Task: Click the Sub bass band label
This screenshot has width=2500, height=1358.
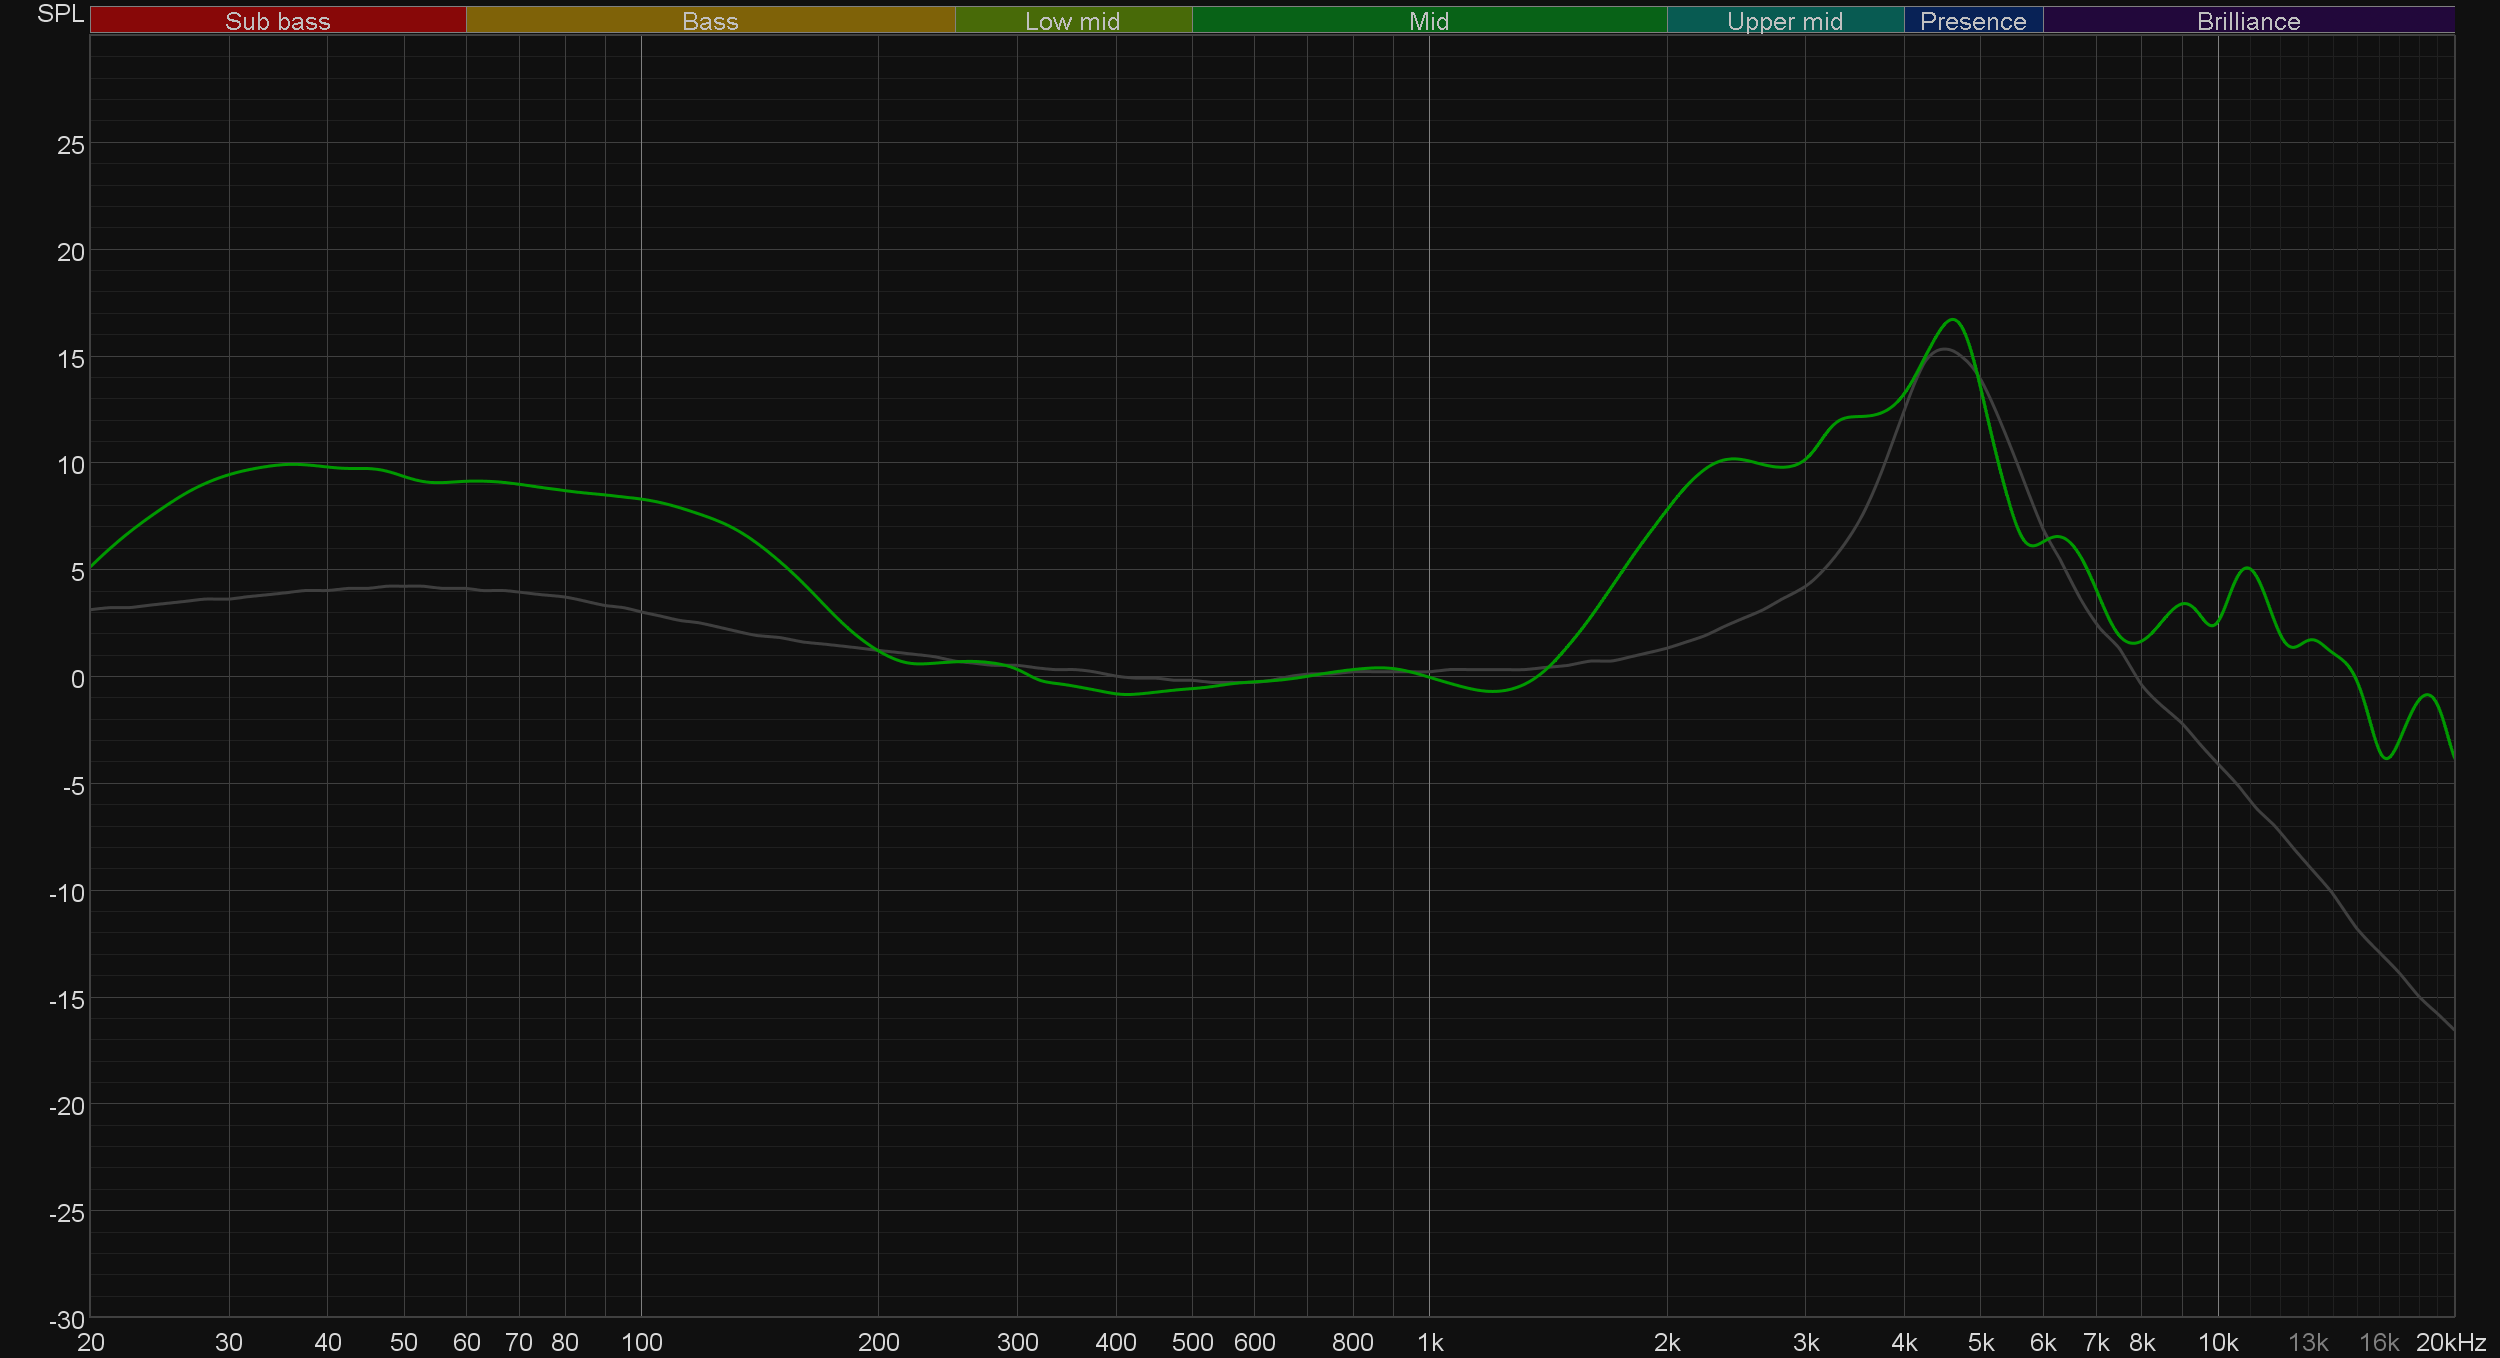Action: (277, 21)
